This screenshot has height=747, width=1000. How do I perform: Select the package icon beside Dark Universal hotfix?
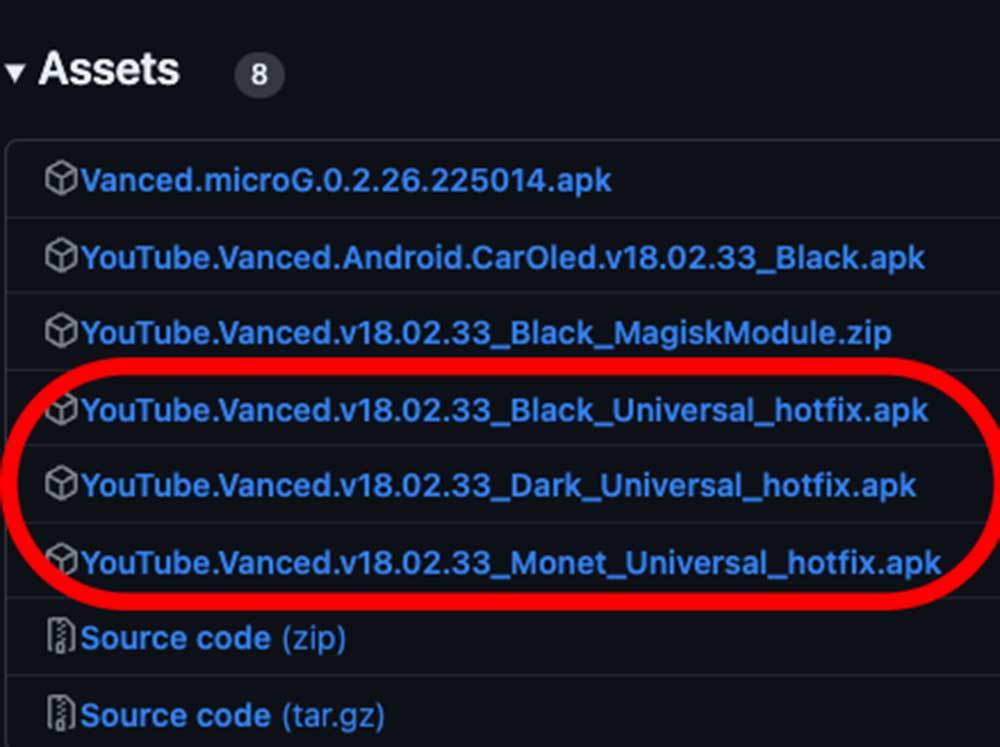(x=64, y=486)
